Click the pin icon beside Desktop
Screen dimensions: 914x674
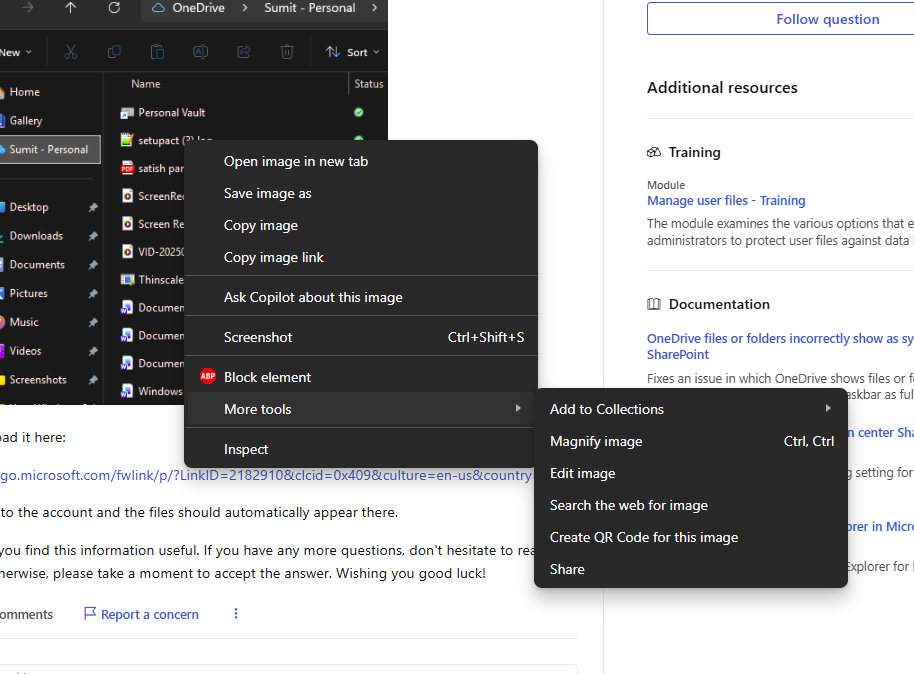click(93, 207)
